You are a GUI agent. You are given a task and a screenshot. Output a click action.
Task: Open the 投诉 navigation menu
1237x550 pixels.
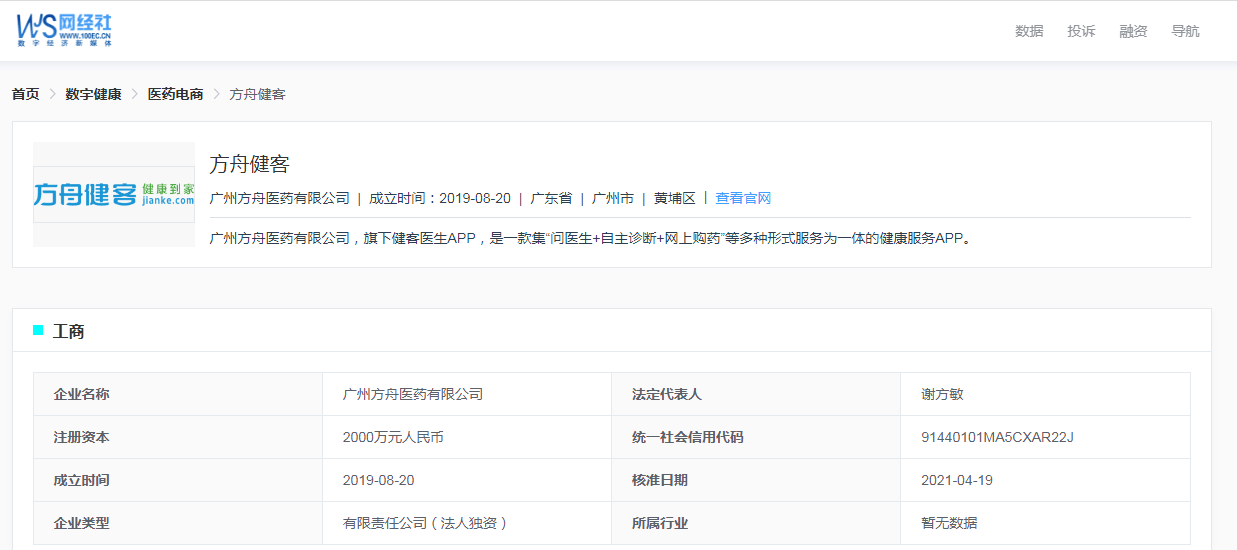(x=1081, y=31)
